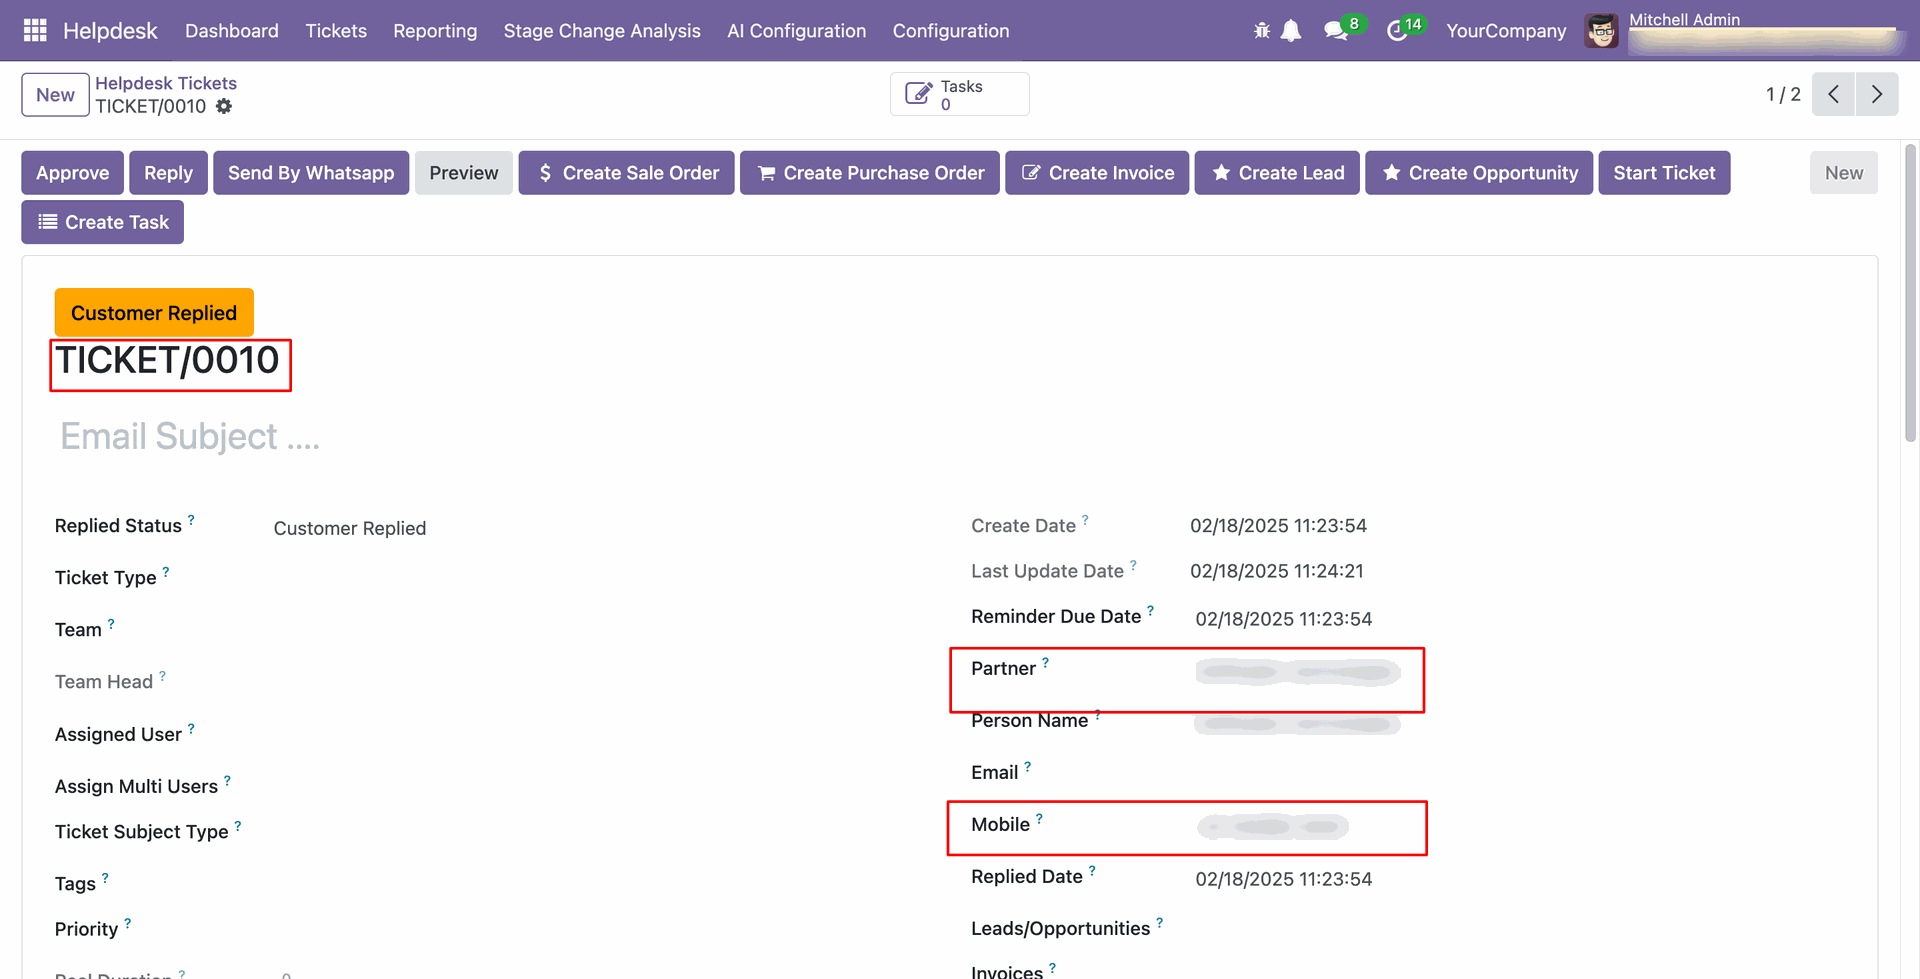Show help tooltip for Reminder Due Date
The image size is (1920, 979).
(1150, 611)
